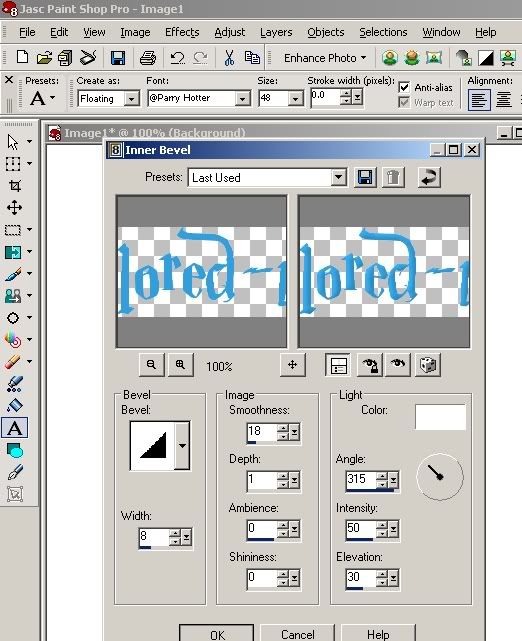Open the File menu
This screenshot has width=522, height=641.
coord(27,32)
